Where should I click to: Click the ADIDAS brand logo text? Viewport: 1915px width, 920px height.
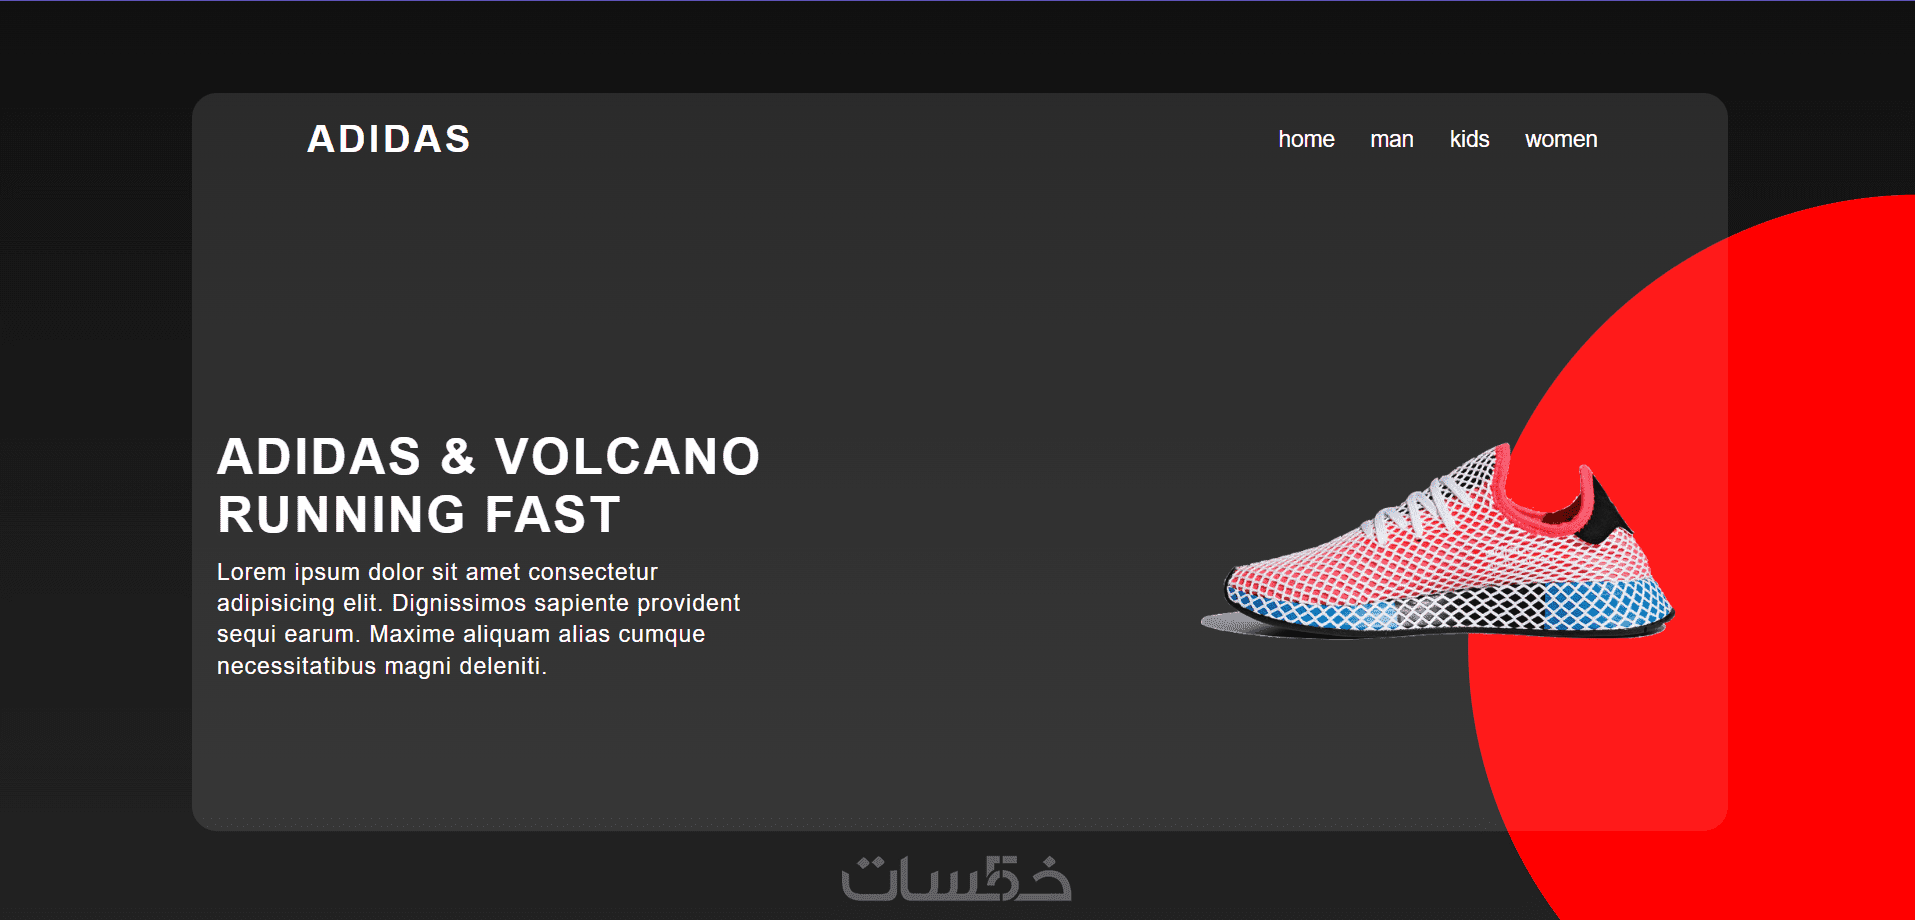click(x=388, y=139)
